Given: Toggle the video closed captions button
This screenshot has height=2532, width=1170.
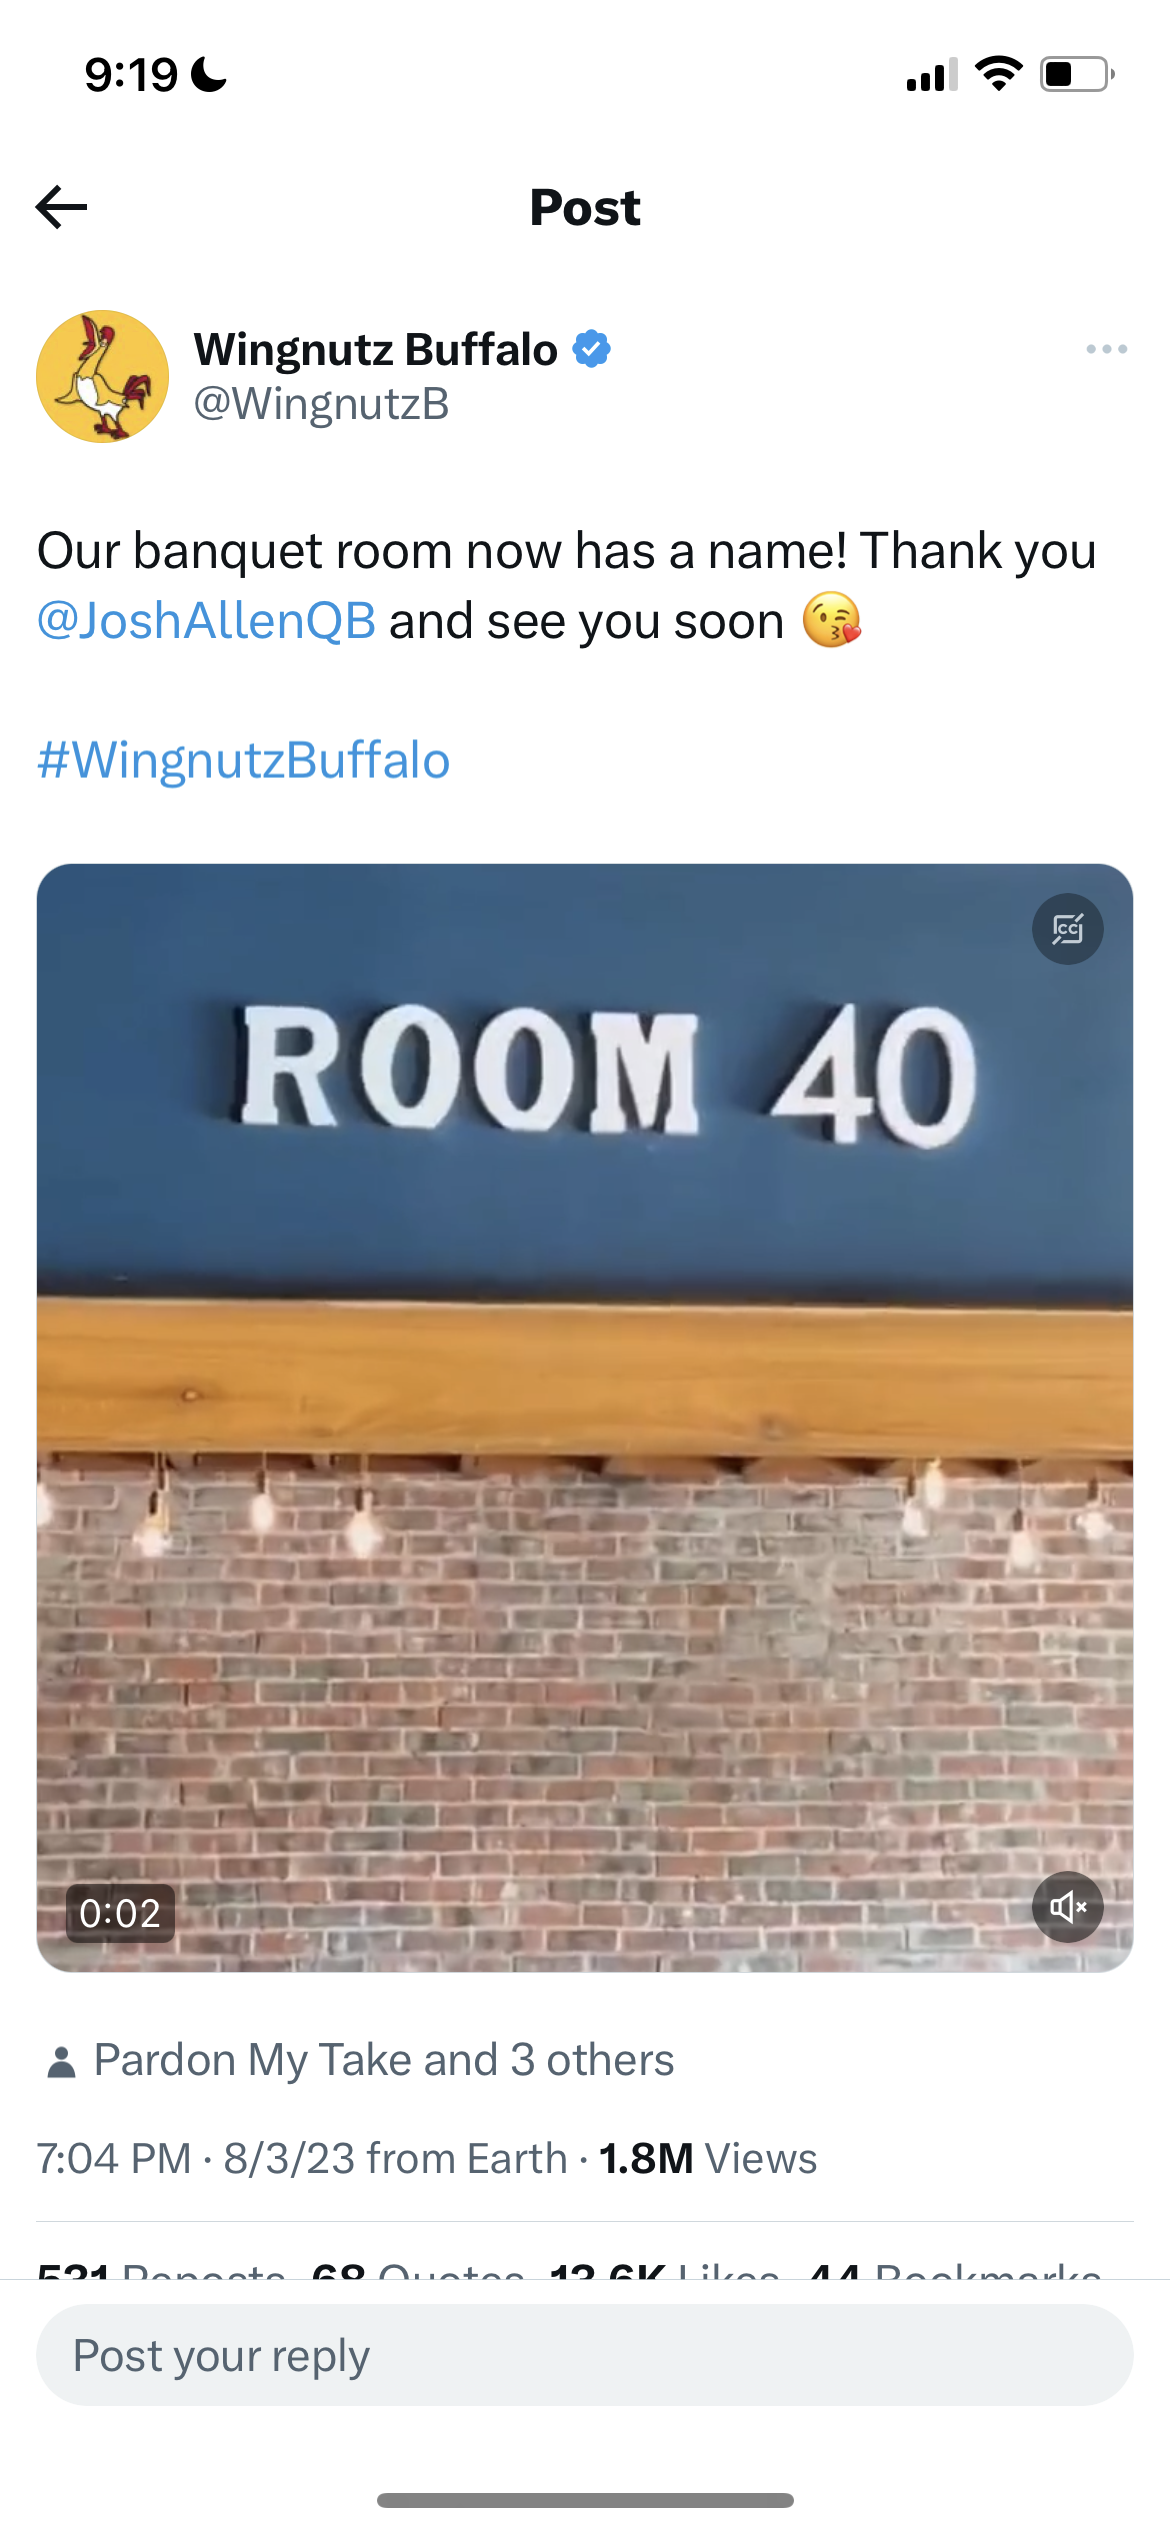Looking at the screenshot, I should tap(1067, 929).
